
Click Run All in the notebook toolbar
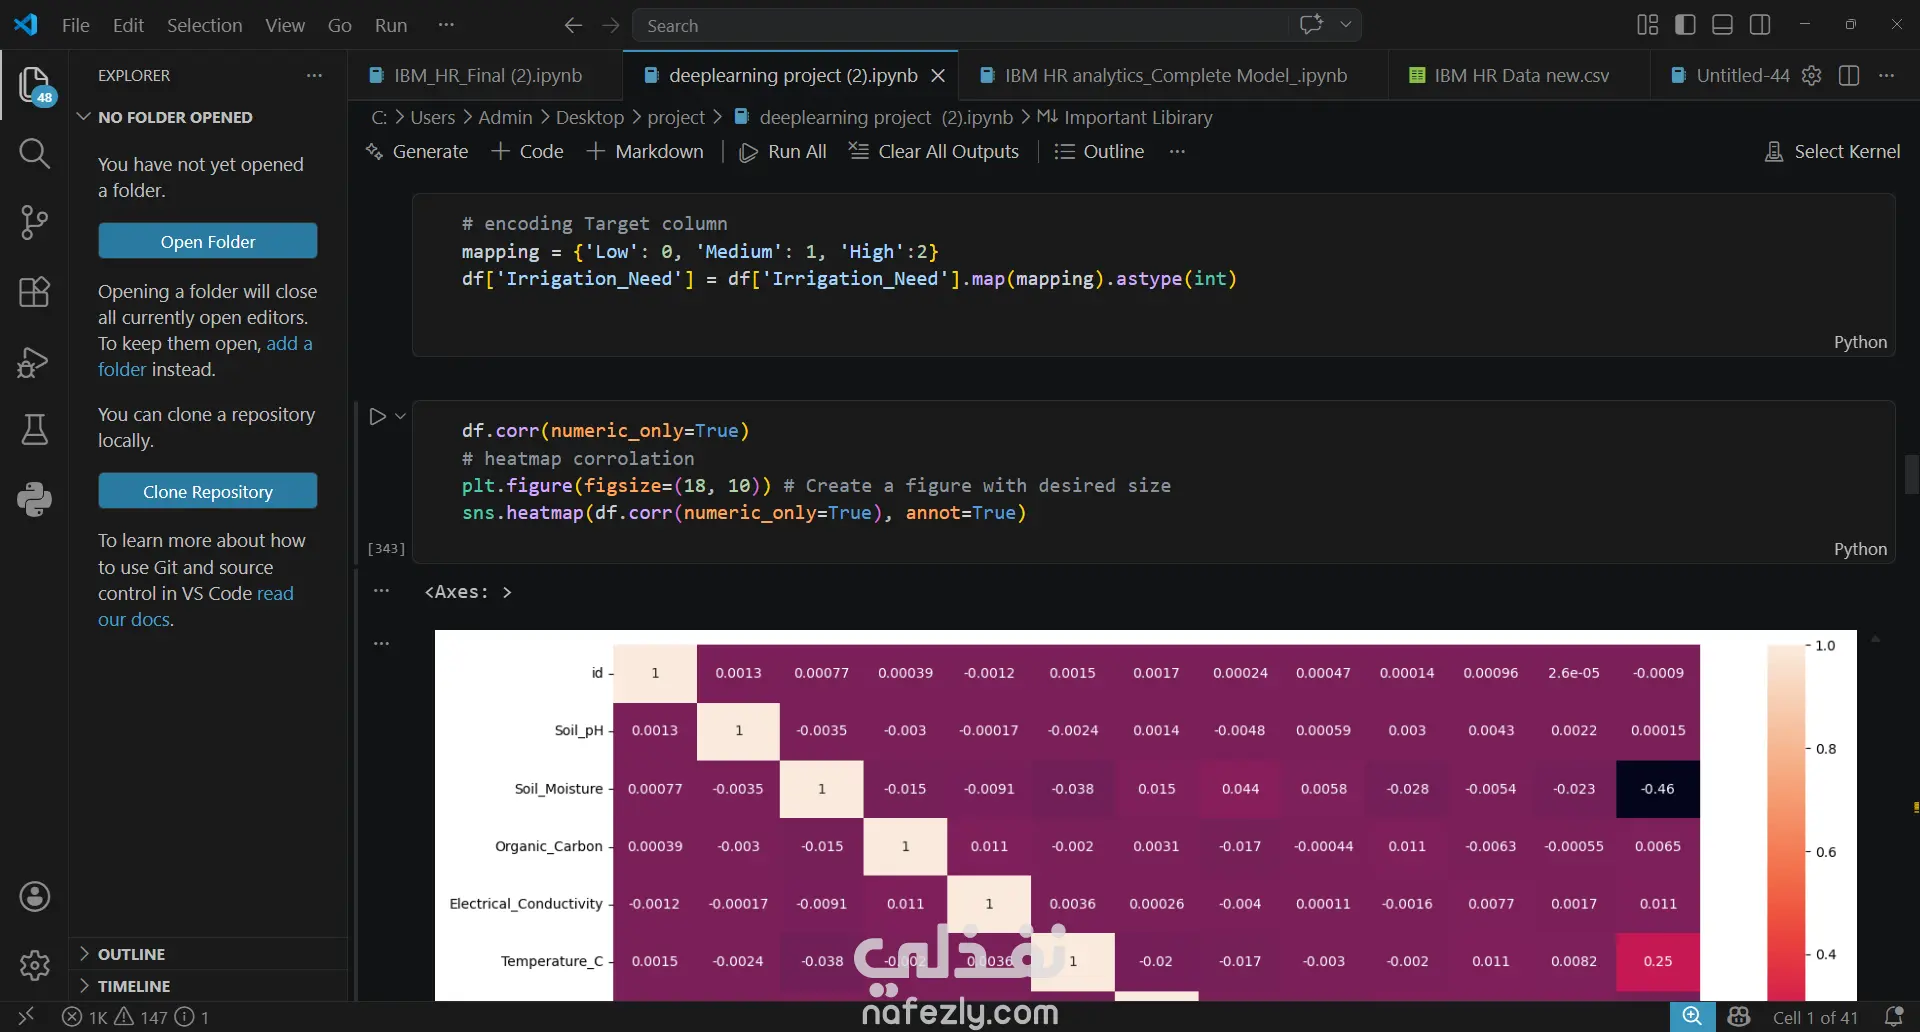pyautogui.click(x=783, y=152)
